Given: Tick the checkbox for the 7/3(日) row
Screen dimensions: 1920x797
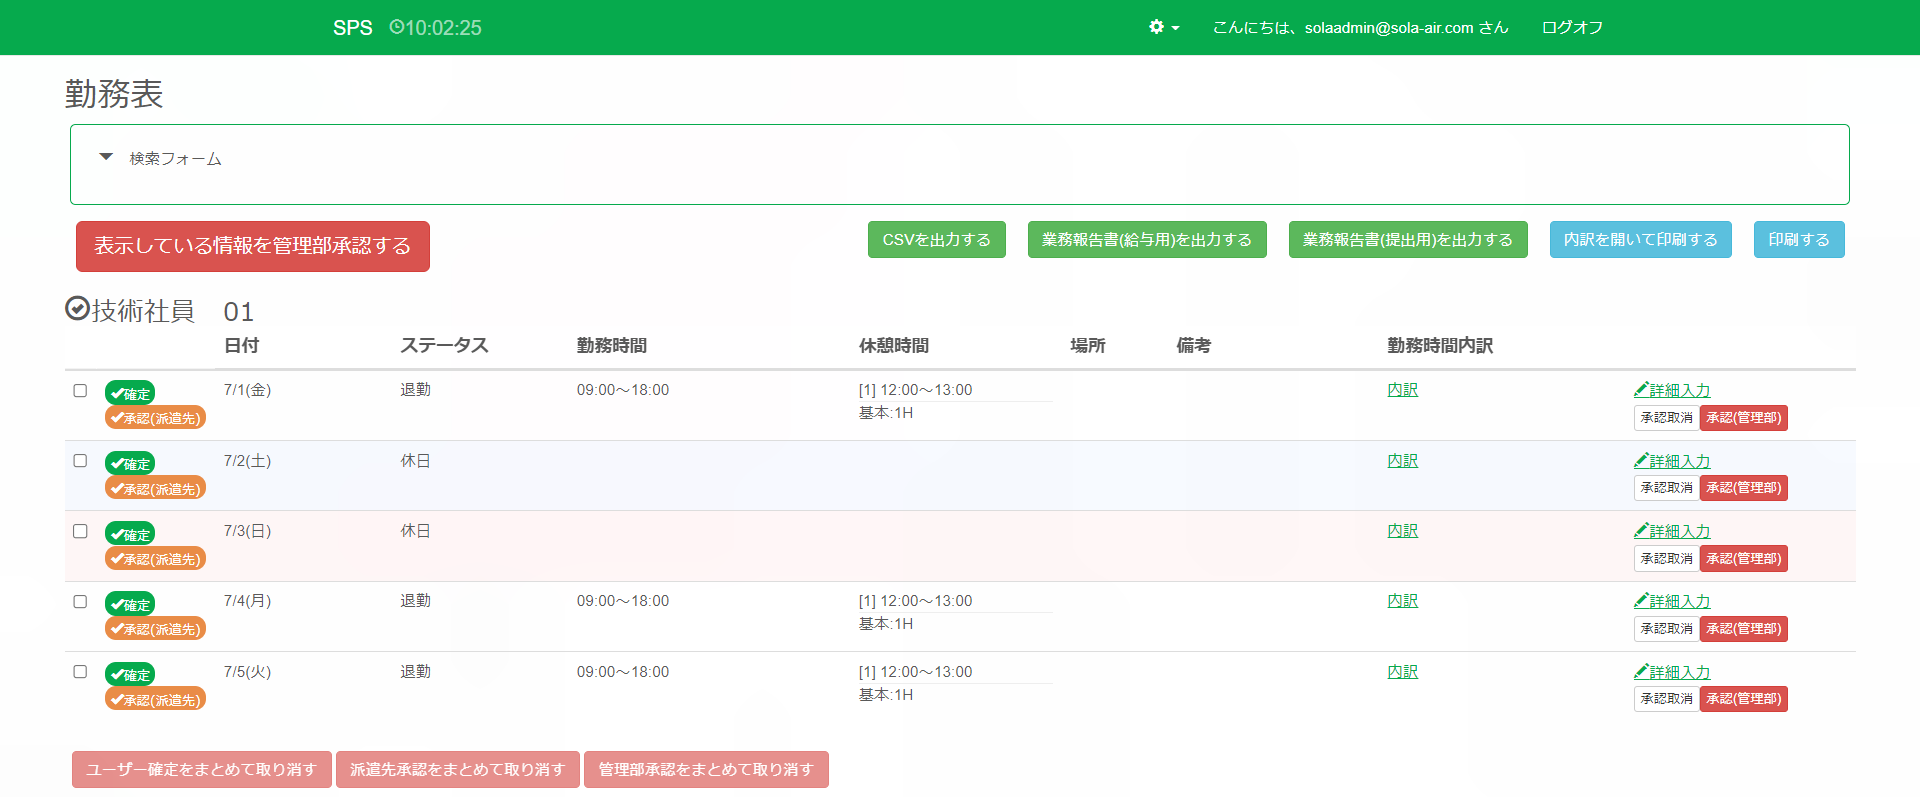Looking at the screenshot, I should tap(80, 531).
